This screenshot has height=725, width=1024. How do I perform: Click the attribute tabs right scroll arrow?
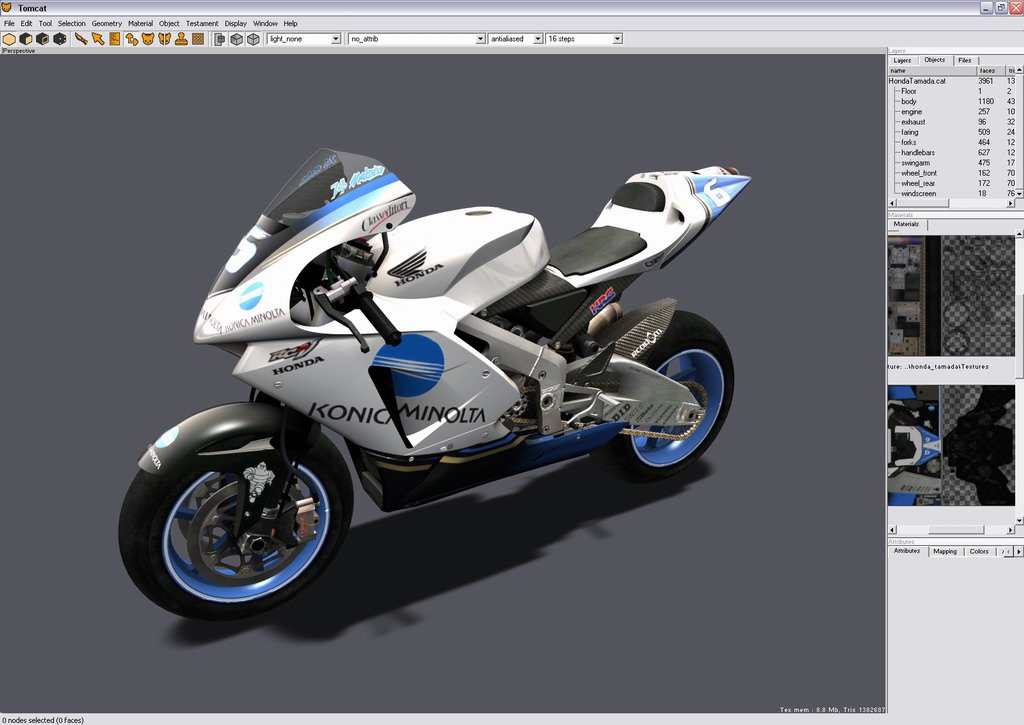tap(1018, 552)
